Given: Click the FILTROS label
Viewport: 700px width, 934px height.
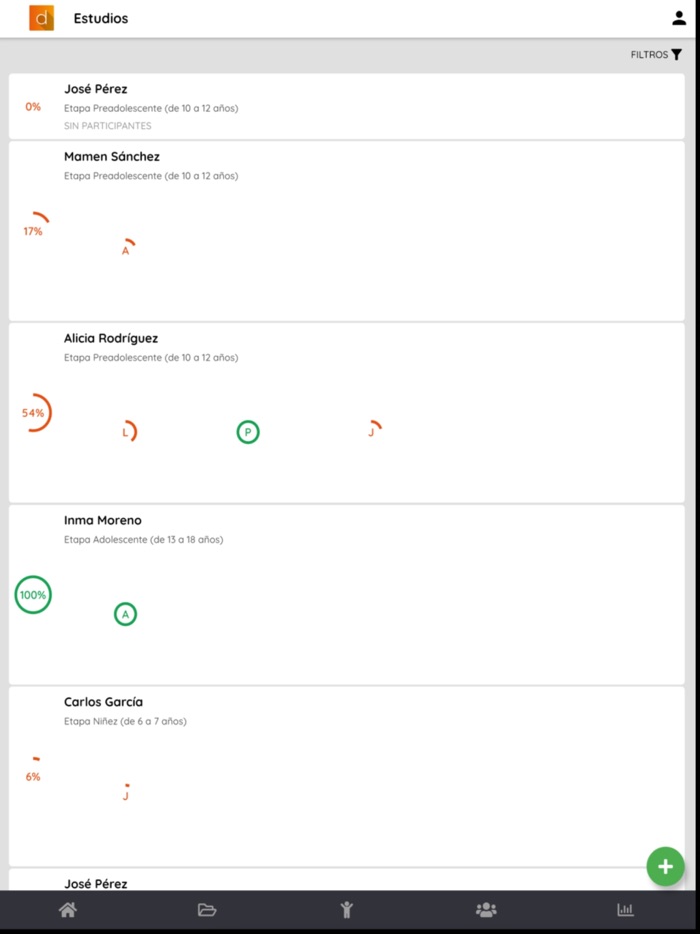Looking at the screenshot, I should tap(649, 55).
